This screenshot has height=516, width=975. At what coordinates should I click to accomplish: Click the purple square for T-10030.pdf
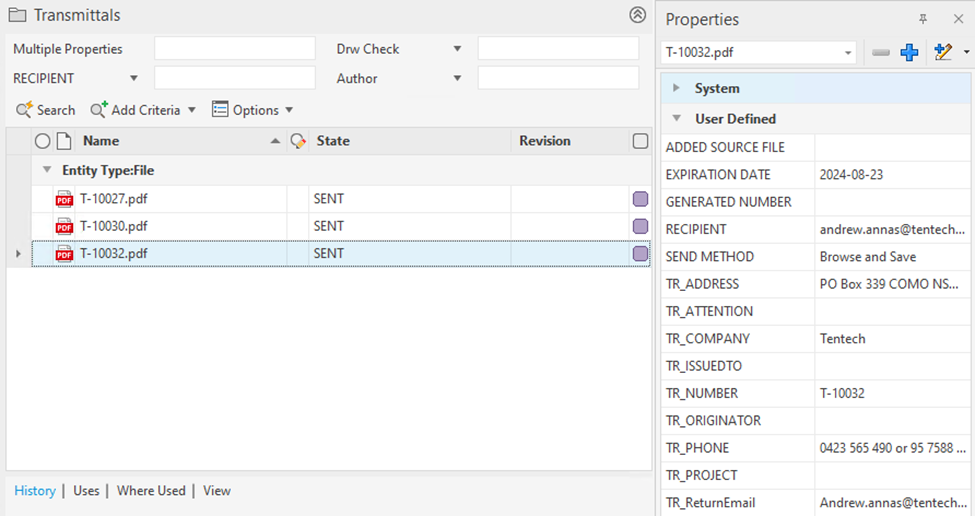(x=640, y=226)
